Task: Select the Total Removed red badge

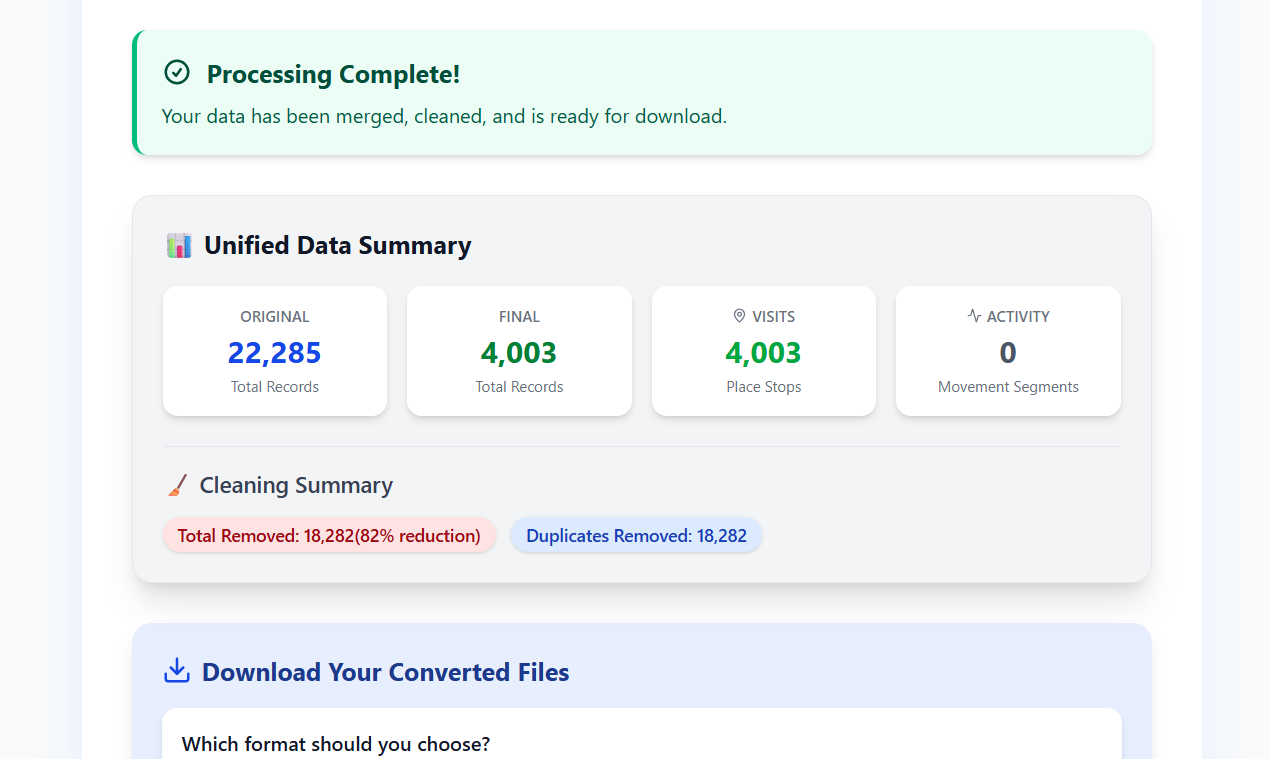Action: pyautogui.click(x=329, y=535)
